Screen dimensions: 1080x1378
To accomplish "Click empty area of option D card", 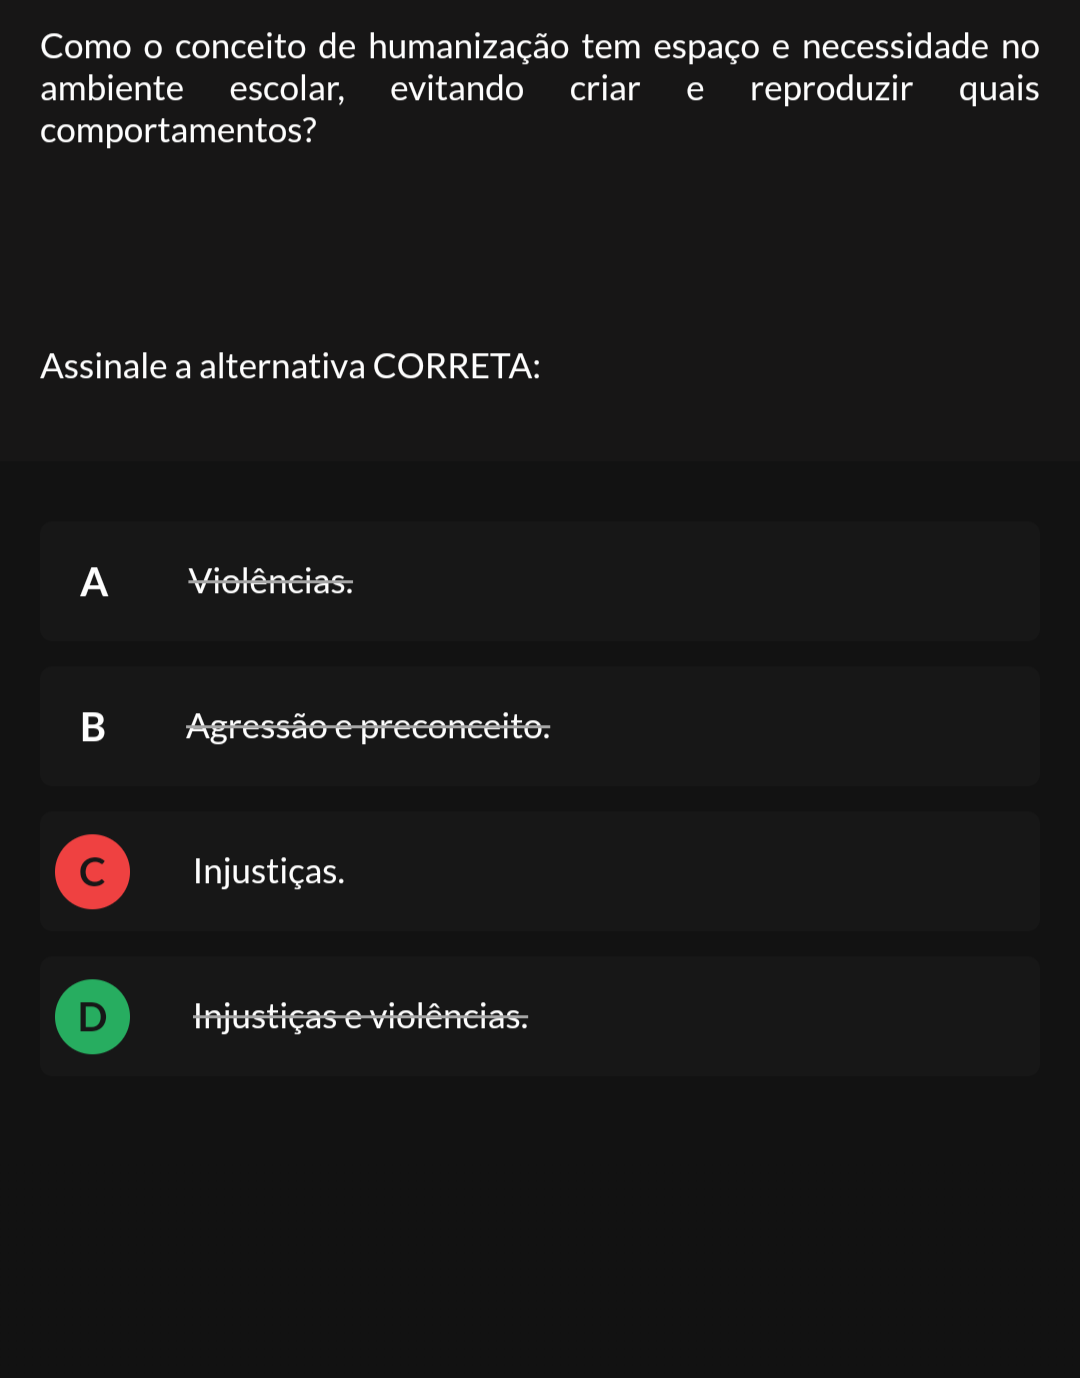I will [x=800, y=1016].
